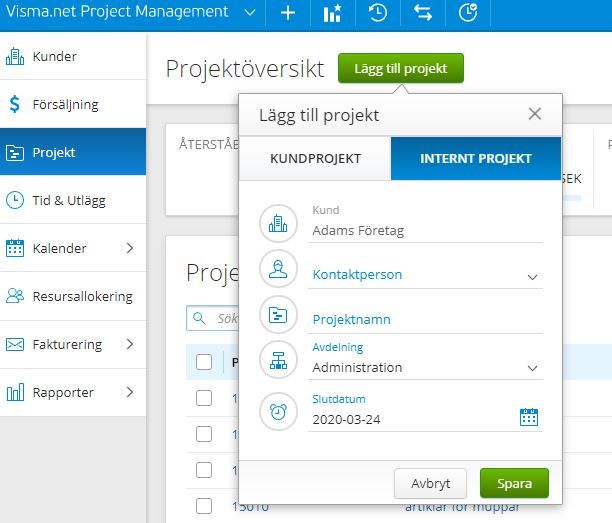Viewport: 612px width, 523px height.
Task: Click the plus icon in top bar
Action: point(288,13)
